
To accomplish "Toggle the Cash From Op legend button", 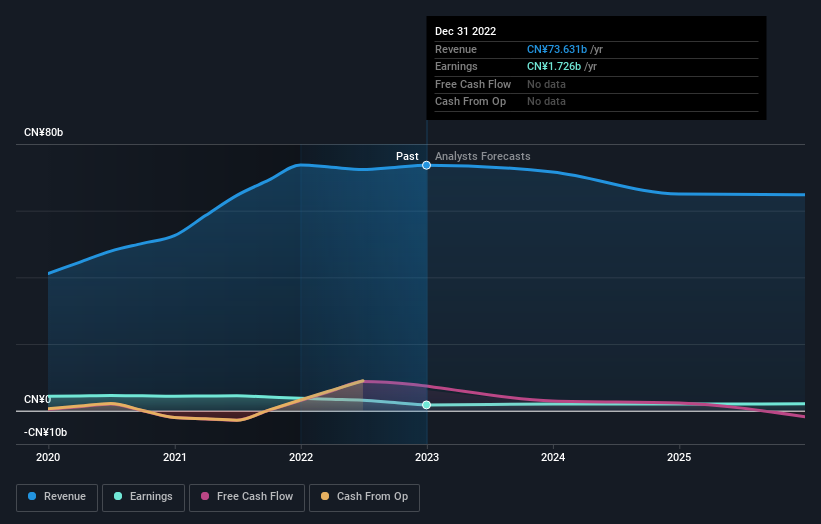I will (x=364, y=497).
